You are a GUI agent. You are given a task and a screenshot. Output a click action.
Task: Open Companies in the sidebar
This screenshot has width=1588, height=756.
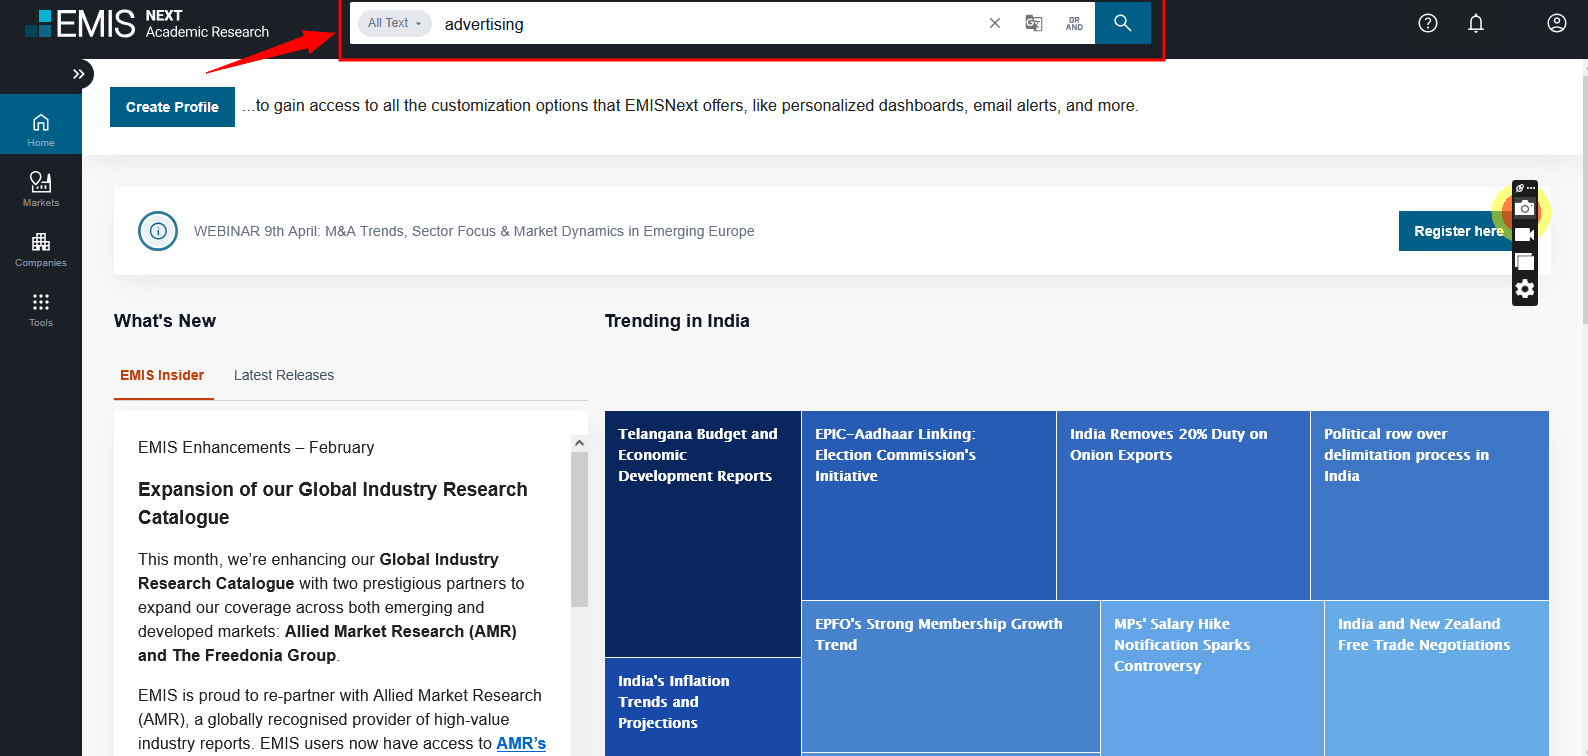pos(41,248)
